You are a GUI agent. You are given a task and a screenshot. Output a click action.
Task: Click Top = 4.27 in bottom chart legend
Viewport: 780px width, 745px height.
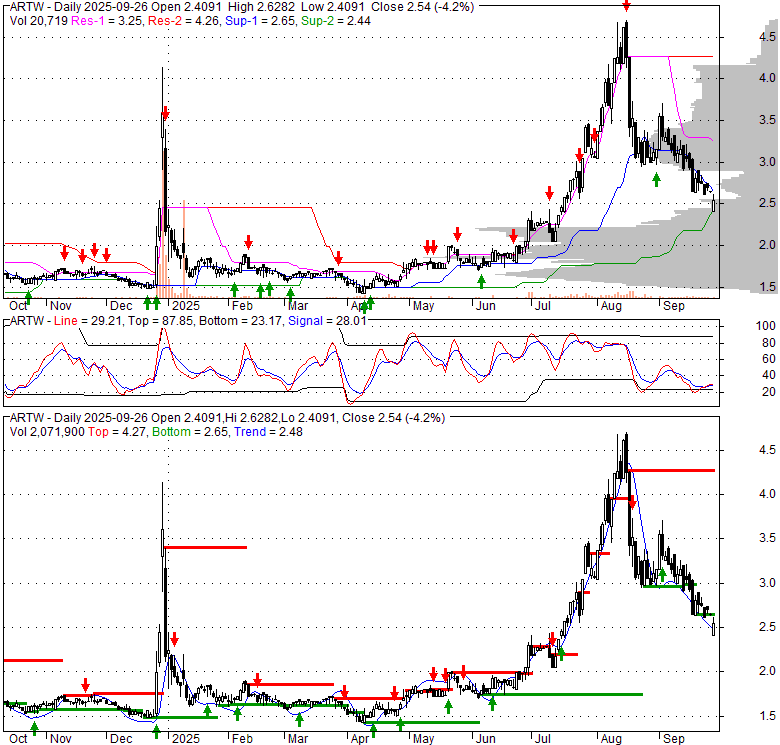tap(117, 432)
